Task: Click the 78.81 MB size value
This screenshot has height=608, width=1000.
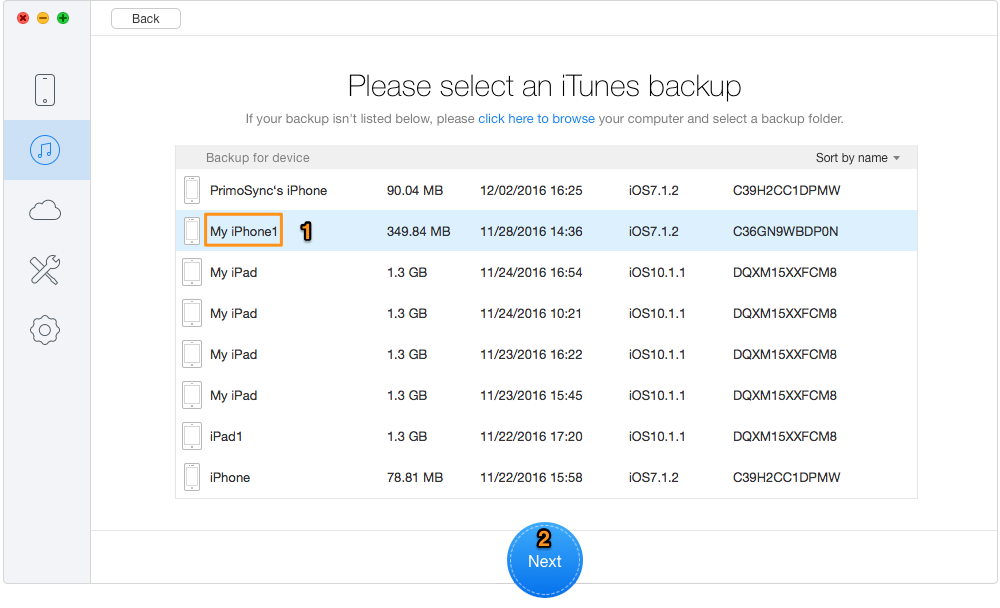Action: 415,477
